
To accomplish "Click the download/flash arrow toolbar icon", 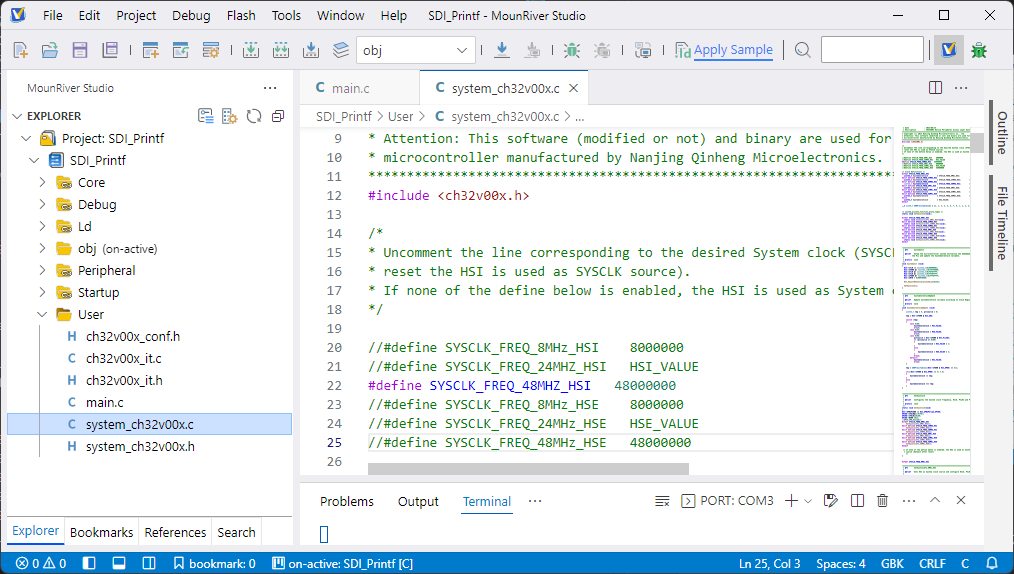I will [502, 50].
